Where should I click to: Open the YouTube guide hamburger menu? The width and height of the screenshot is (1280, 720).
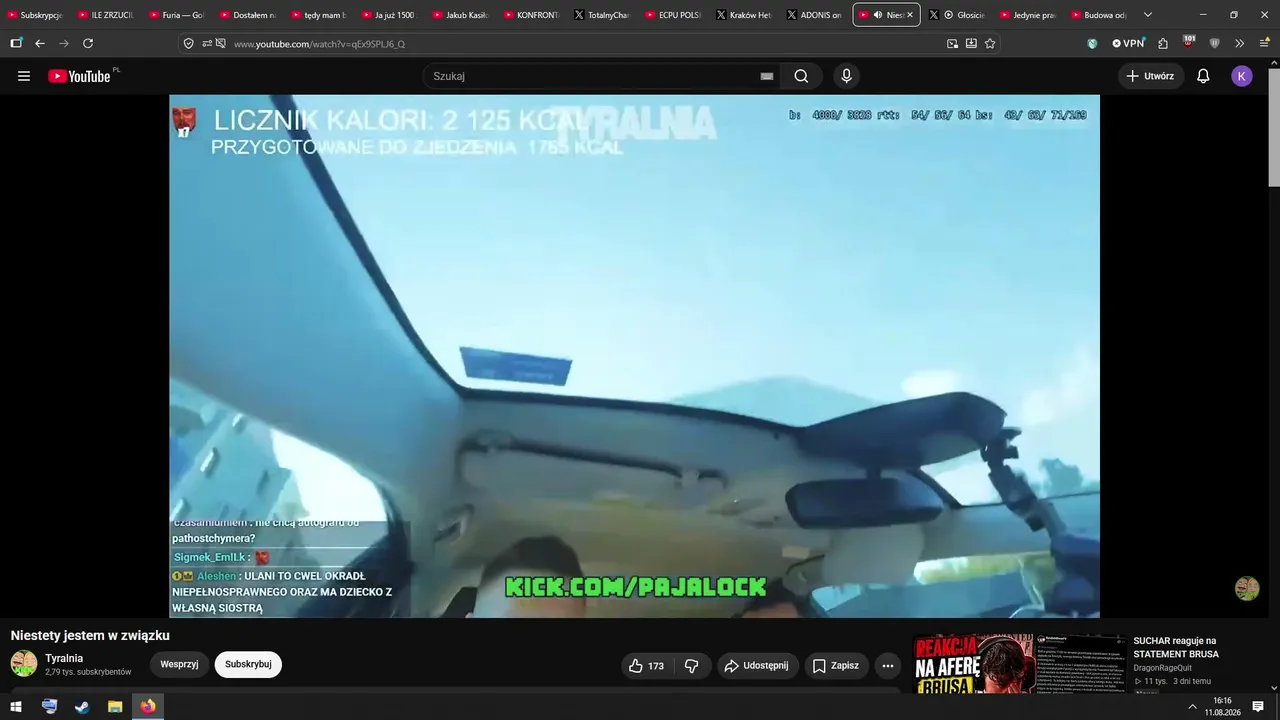pyautogui.click(x=24, y=76)
